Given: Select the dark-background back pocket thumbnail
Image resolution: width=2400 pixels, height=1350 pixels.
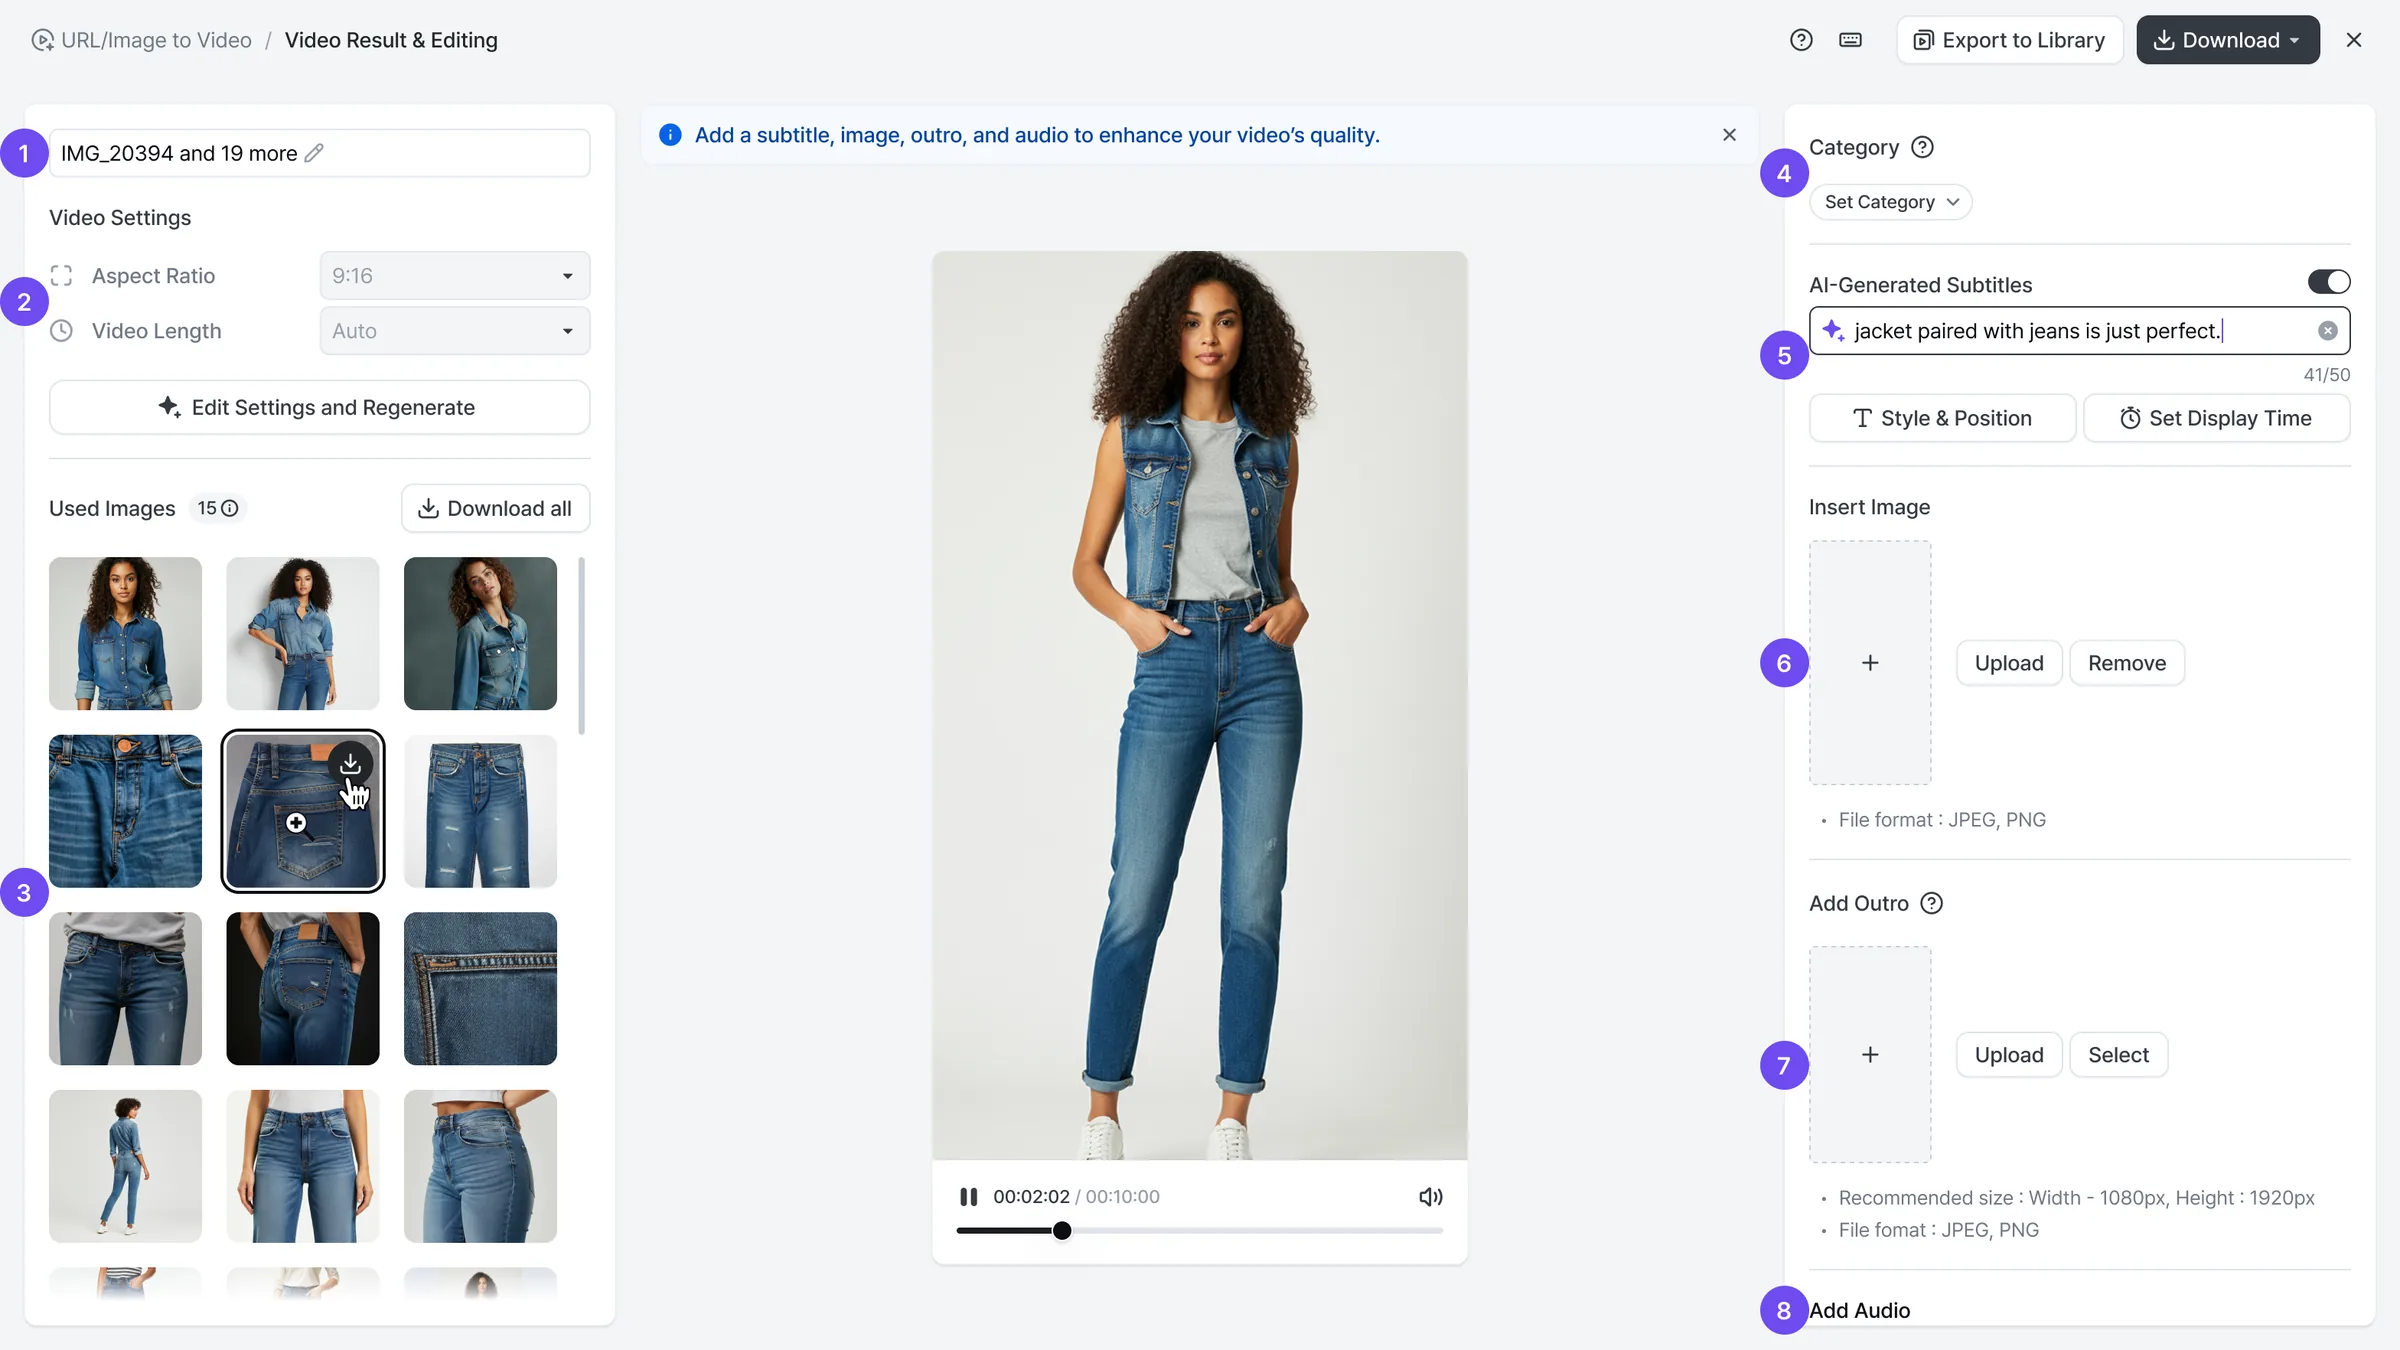Looking at the screenshot, I should [303, 988].
